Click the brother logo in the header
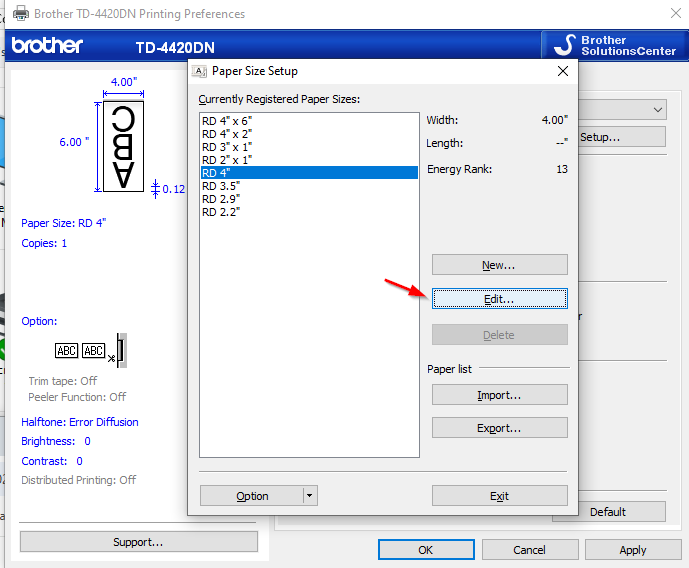 (x=47, y=46)
